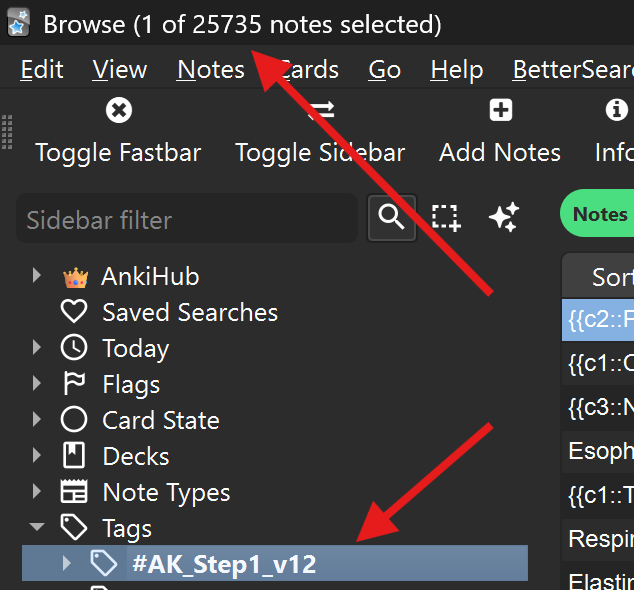Activate the sidebar selection tool icon

click(x=446, y=218)
